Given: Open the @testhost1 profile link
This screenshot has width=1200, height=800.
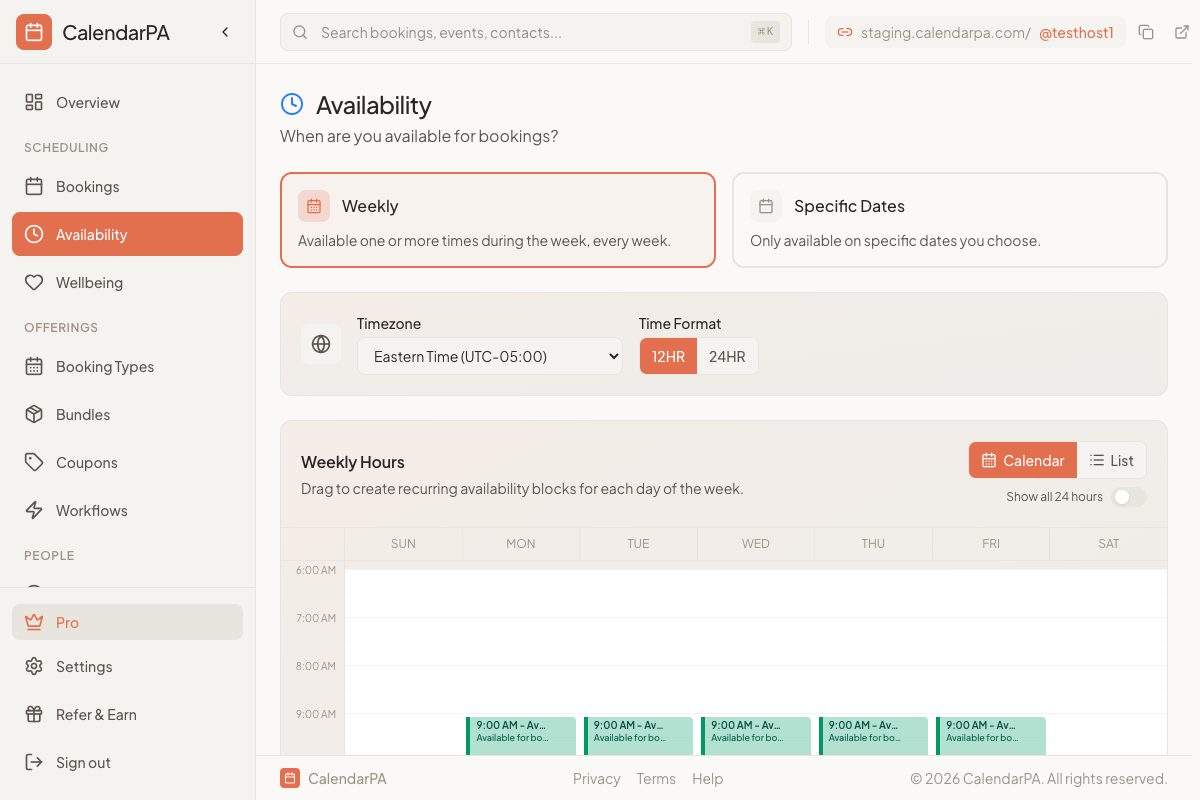Looking at the screenshot, I should pos(1078,31).
